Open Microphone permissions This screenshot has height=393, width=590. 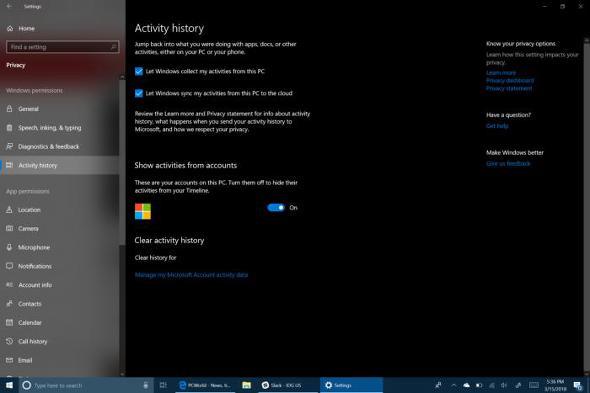[60, 247]
